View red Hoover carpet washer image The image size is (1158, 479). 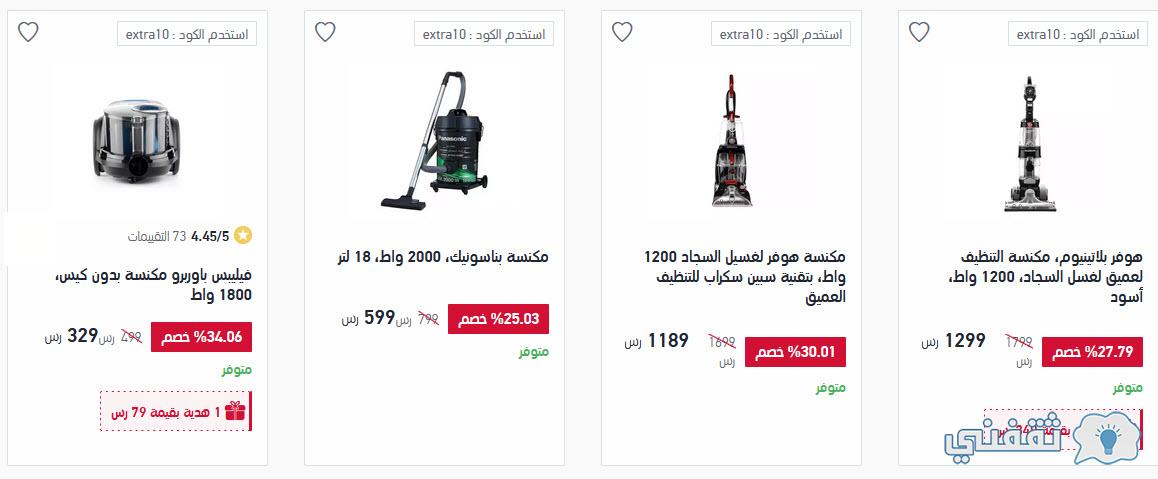pyautogui.click(x=731, y=140)
